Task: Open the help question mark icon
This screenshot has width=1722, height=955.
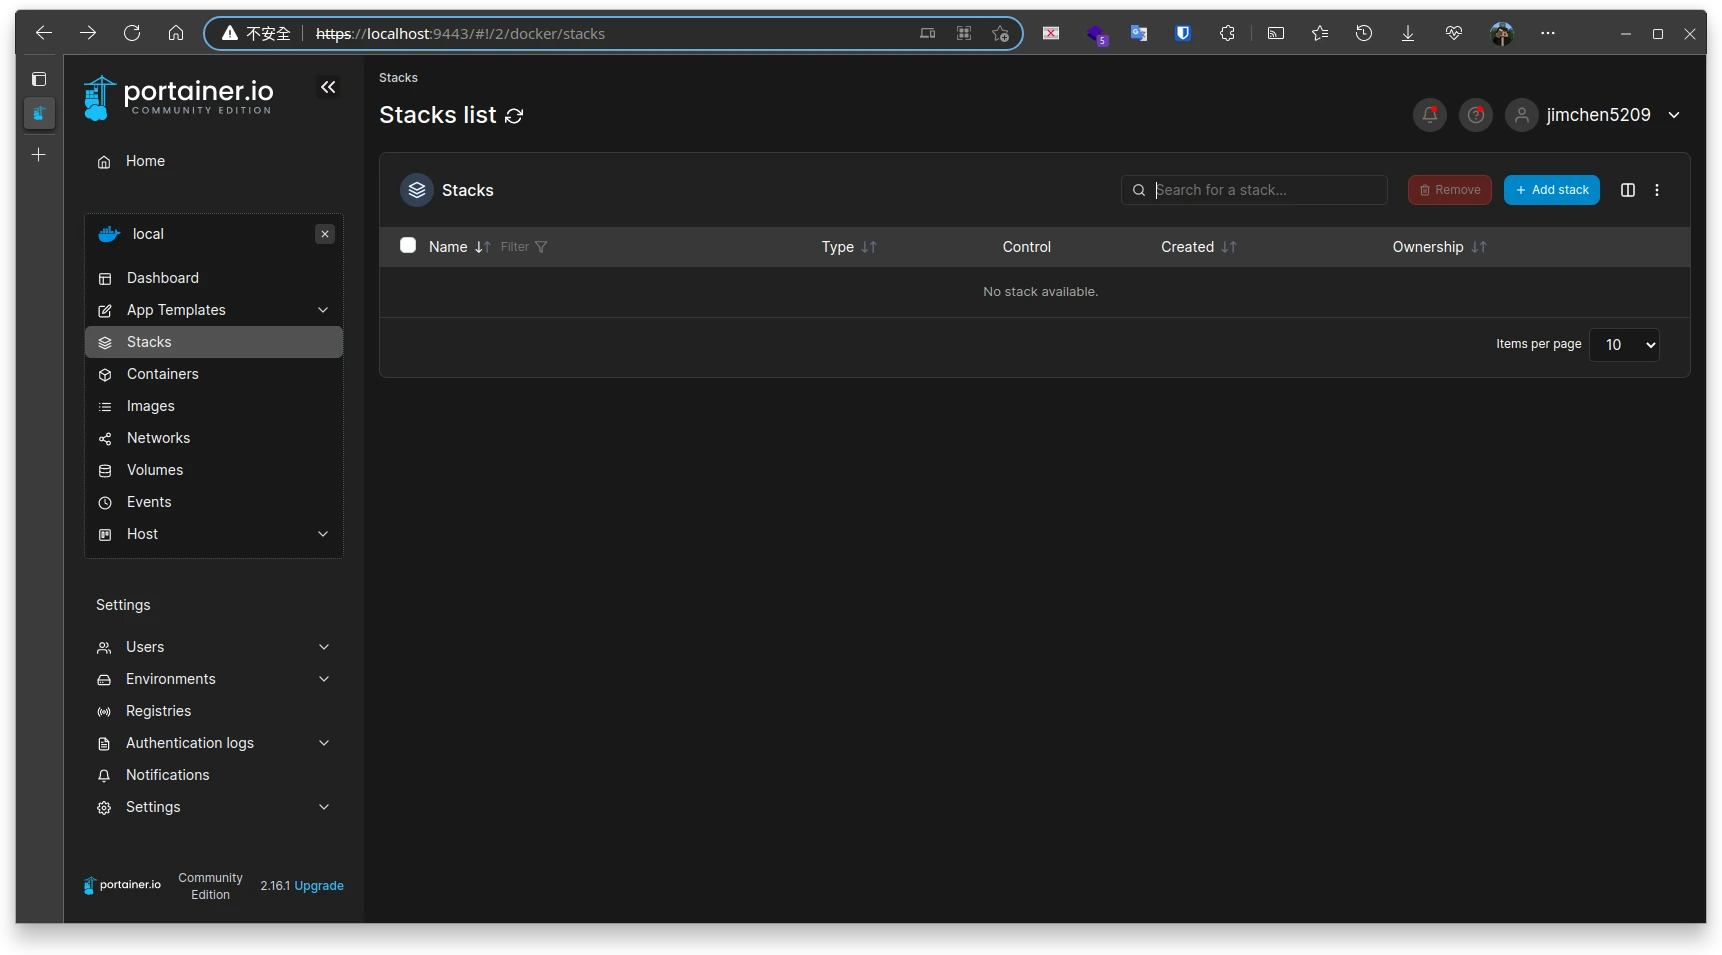Action: [x=1475, y=115]
